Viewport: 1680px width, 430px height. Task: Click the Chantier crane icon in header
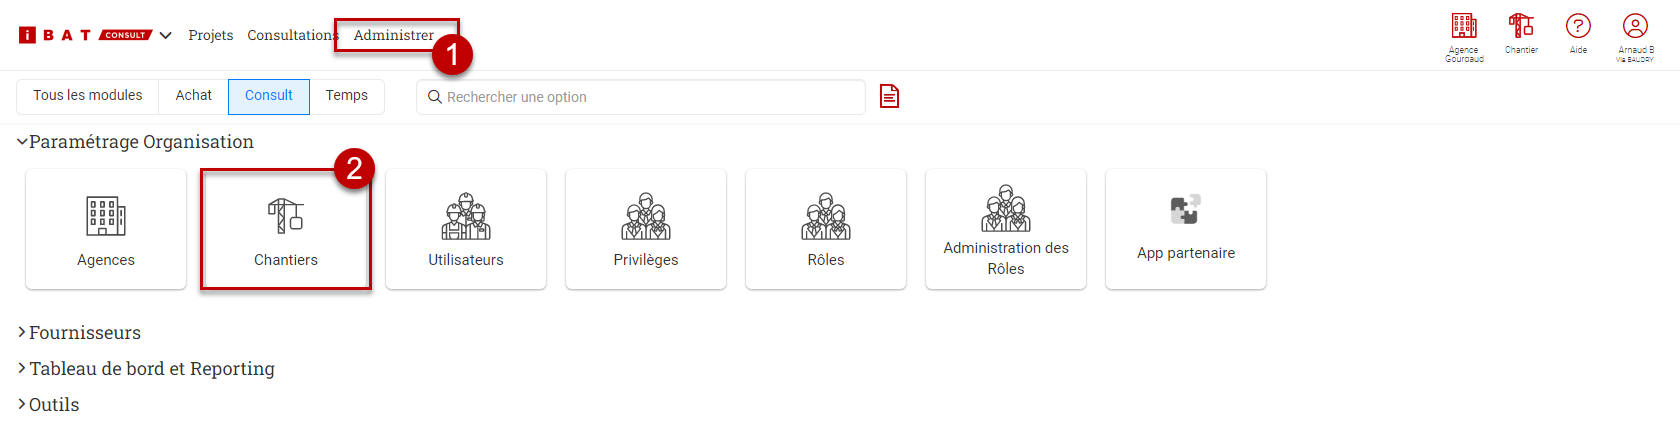click(x=1521, y=33)
